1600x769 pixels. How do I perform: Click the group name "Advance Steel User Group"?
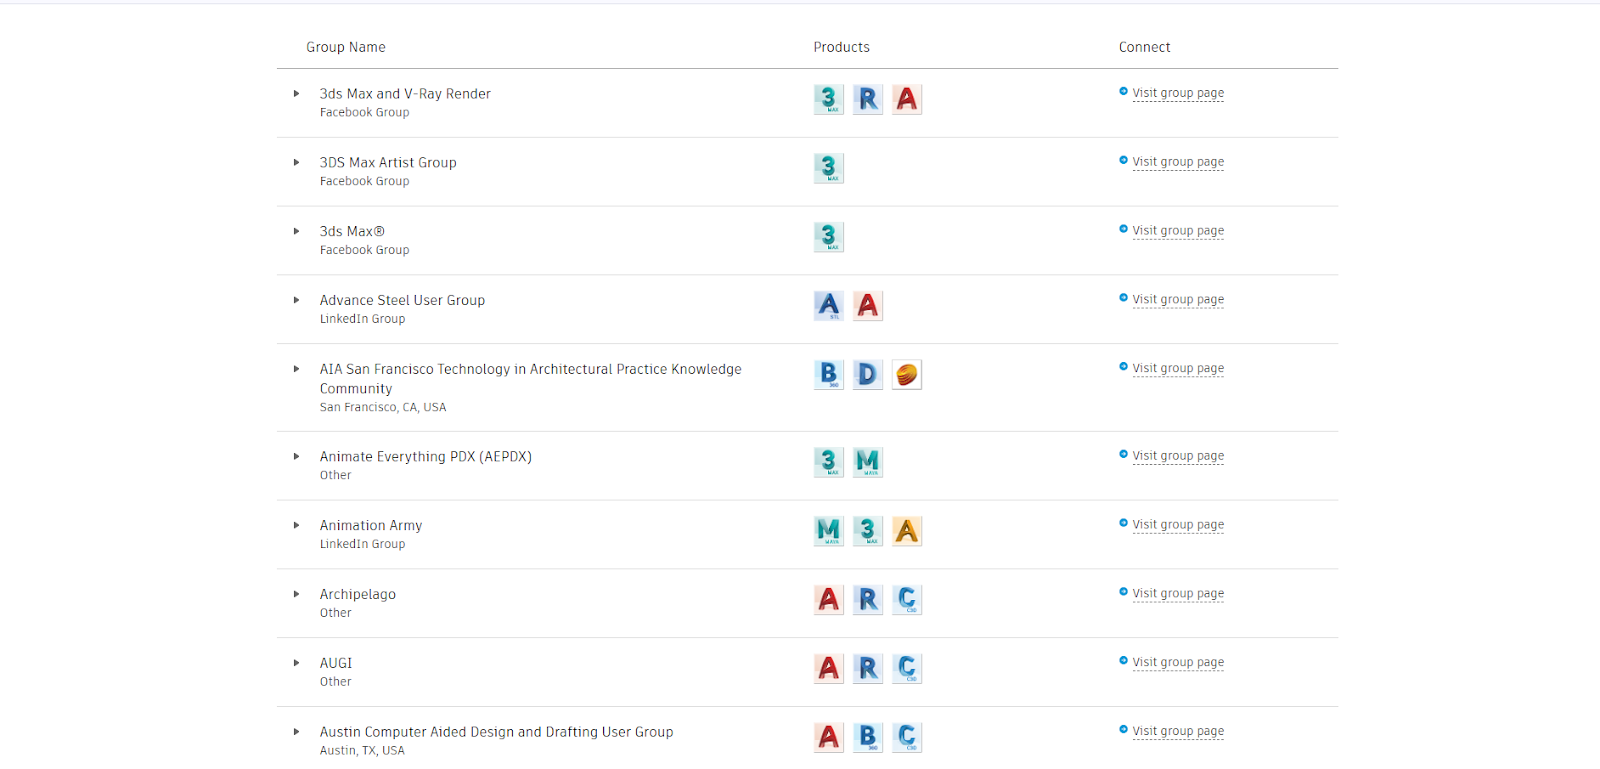(402, 300)
